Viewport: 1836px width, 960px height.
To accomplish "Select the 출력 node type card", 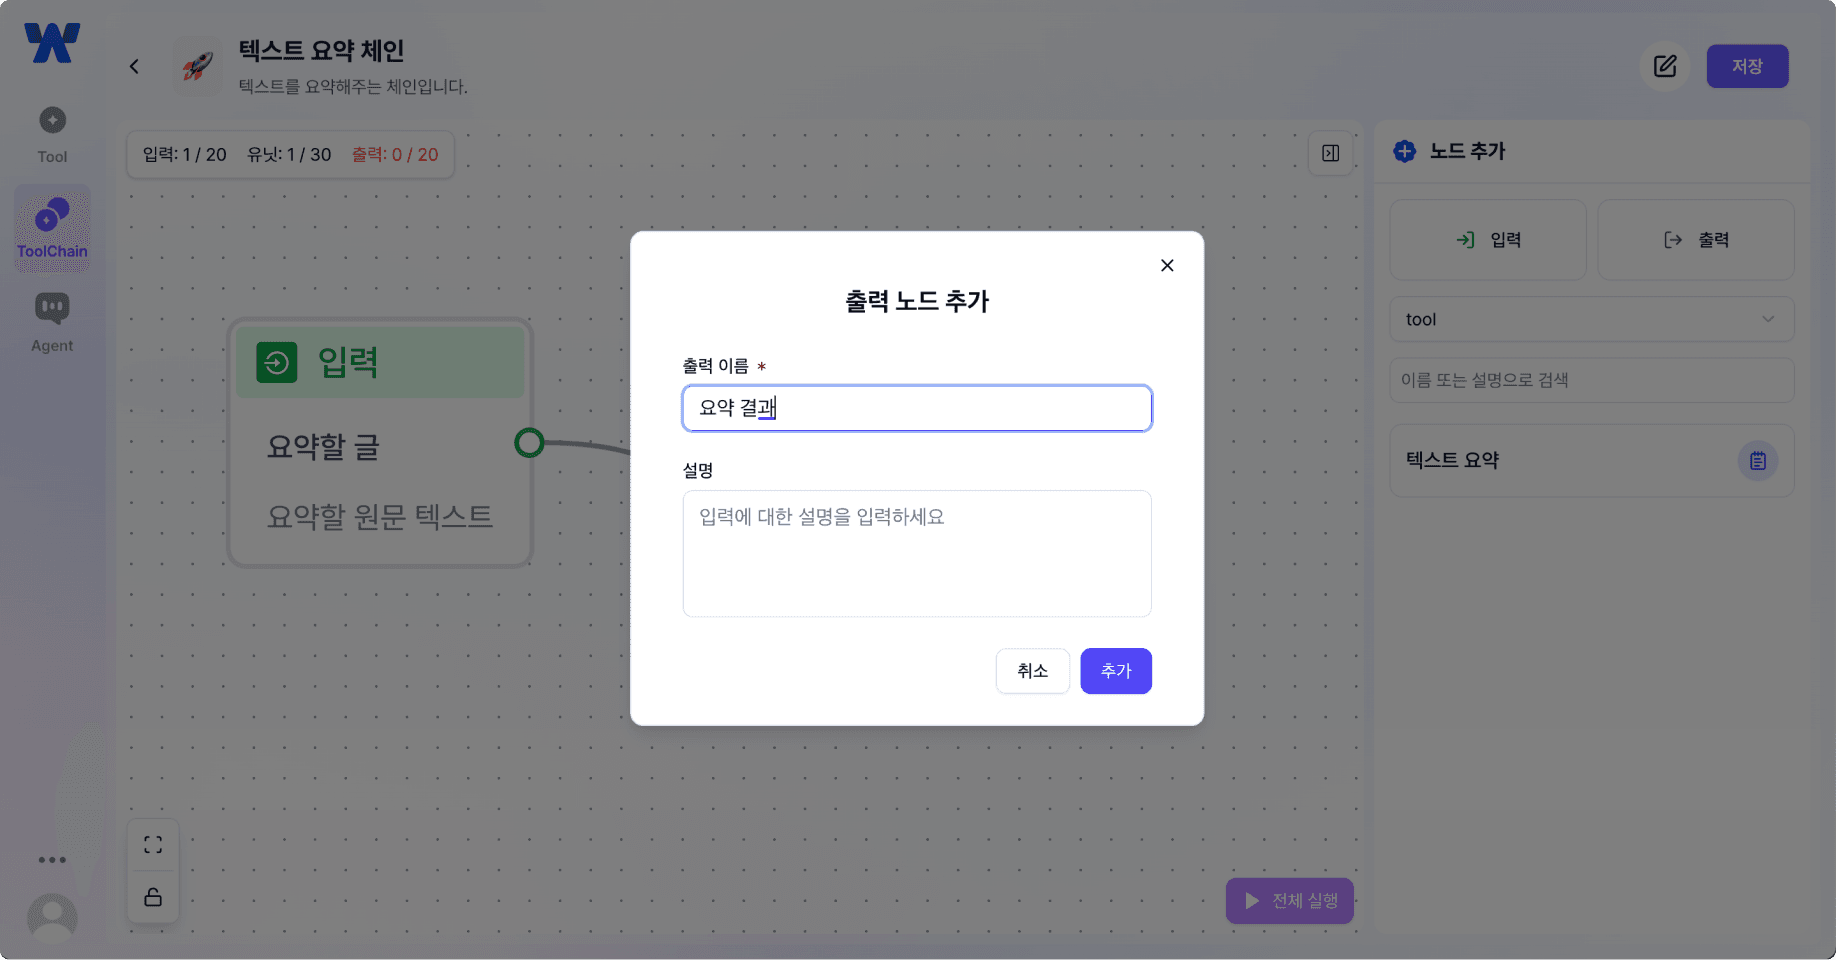I will pos(1696,239).
